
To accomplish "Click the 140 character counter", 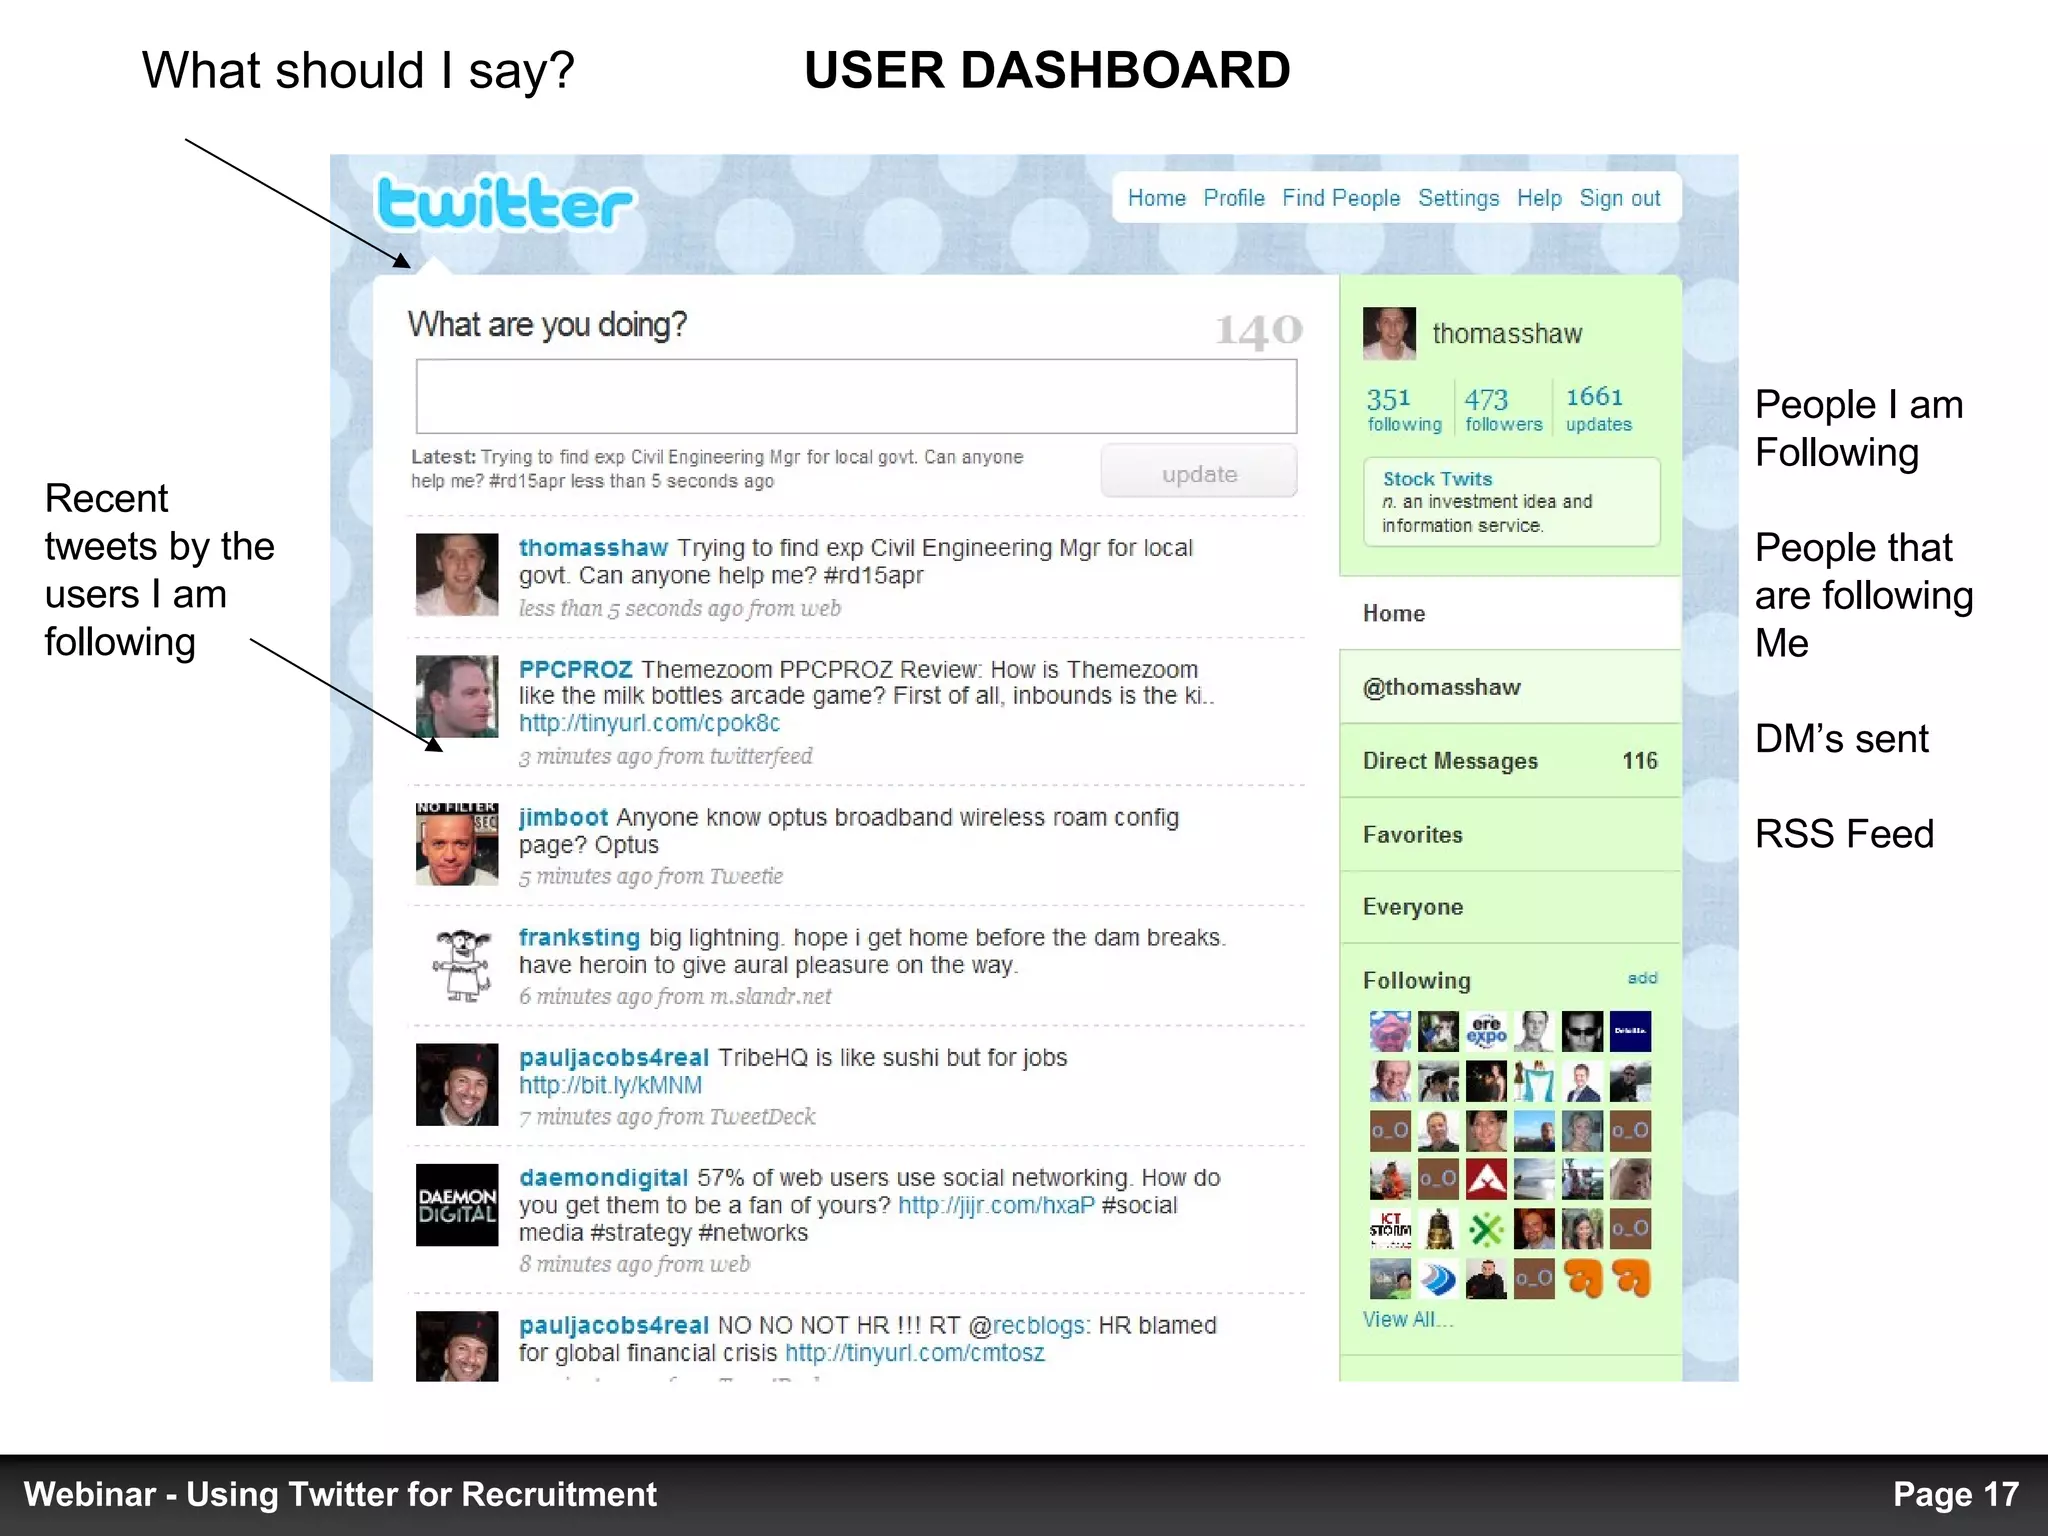I will point(1258,330).
